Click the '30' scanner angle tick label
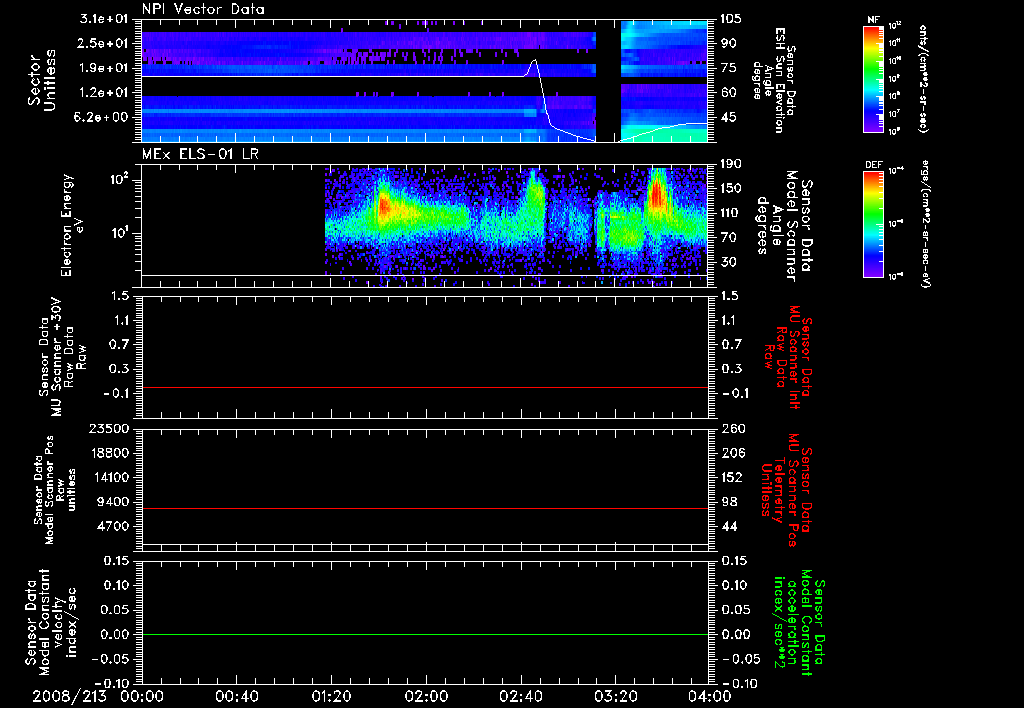 point(729,263)
